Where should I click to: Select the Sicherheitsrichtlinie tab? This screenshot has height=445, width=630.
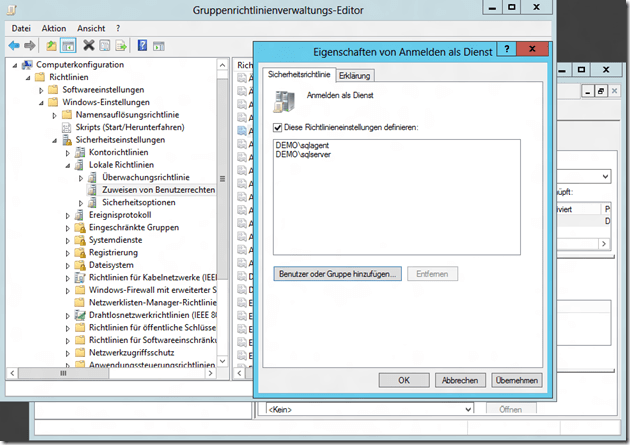click(299, 74)
